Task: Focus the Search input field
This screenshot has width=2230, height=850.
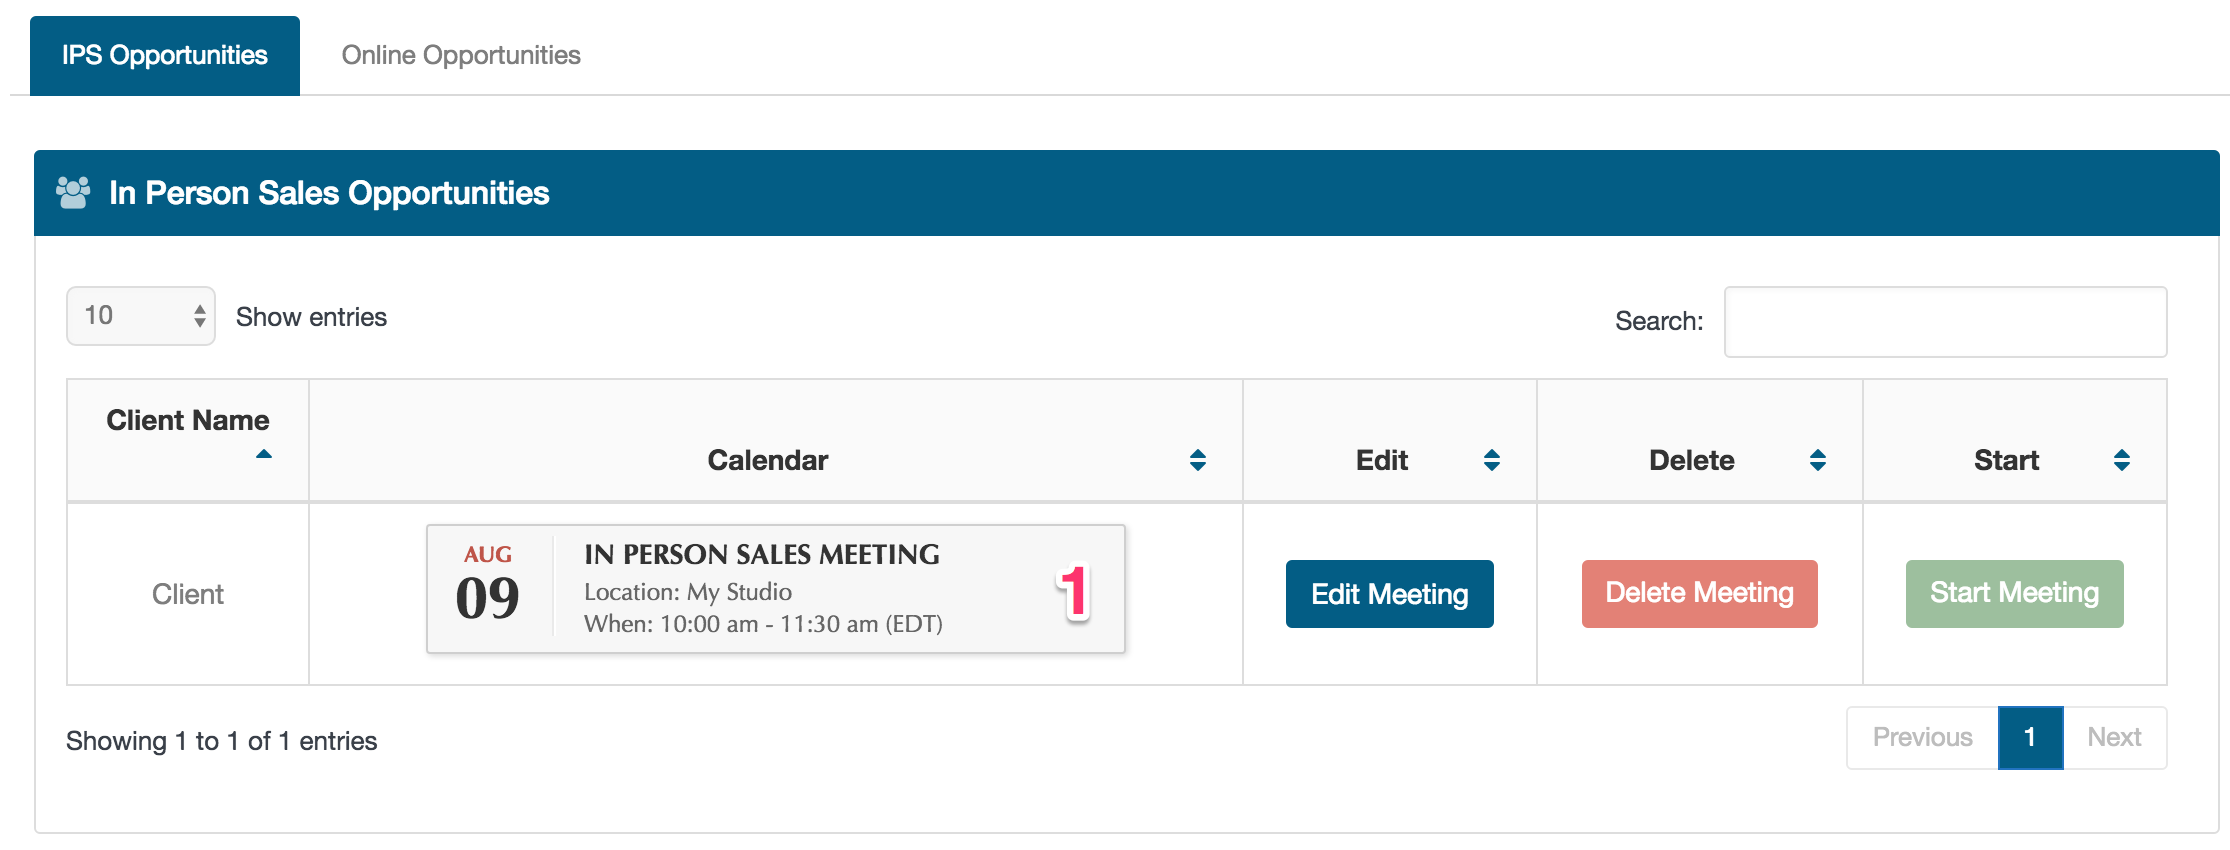Action: tap(1946, 322)
